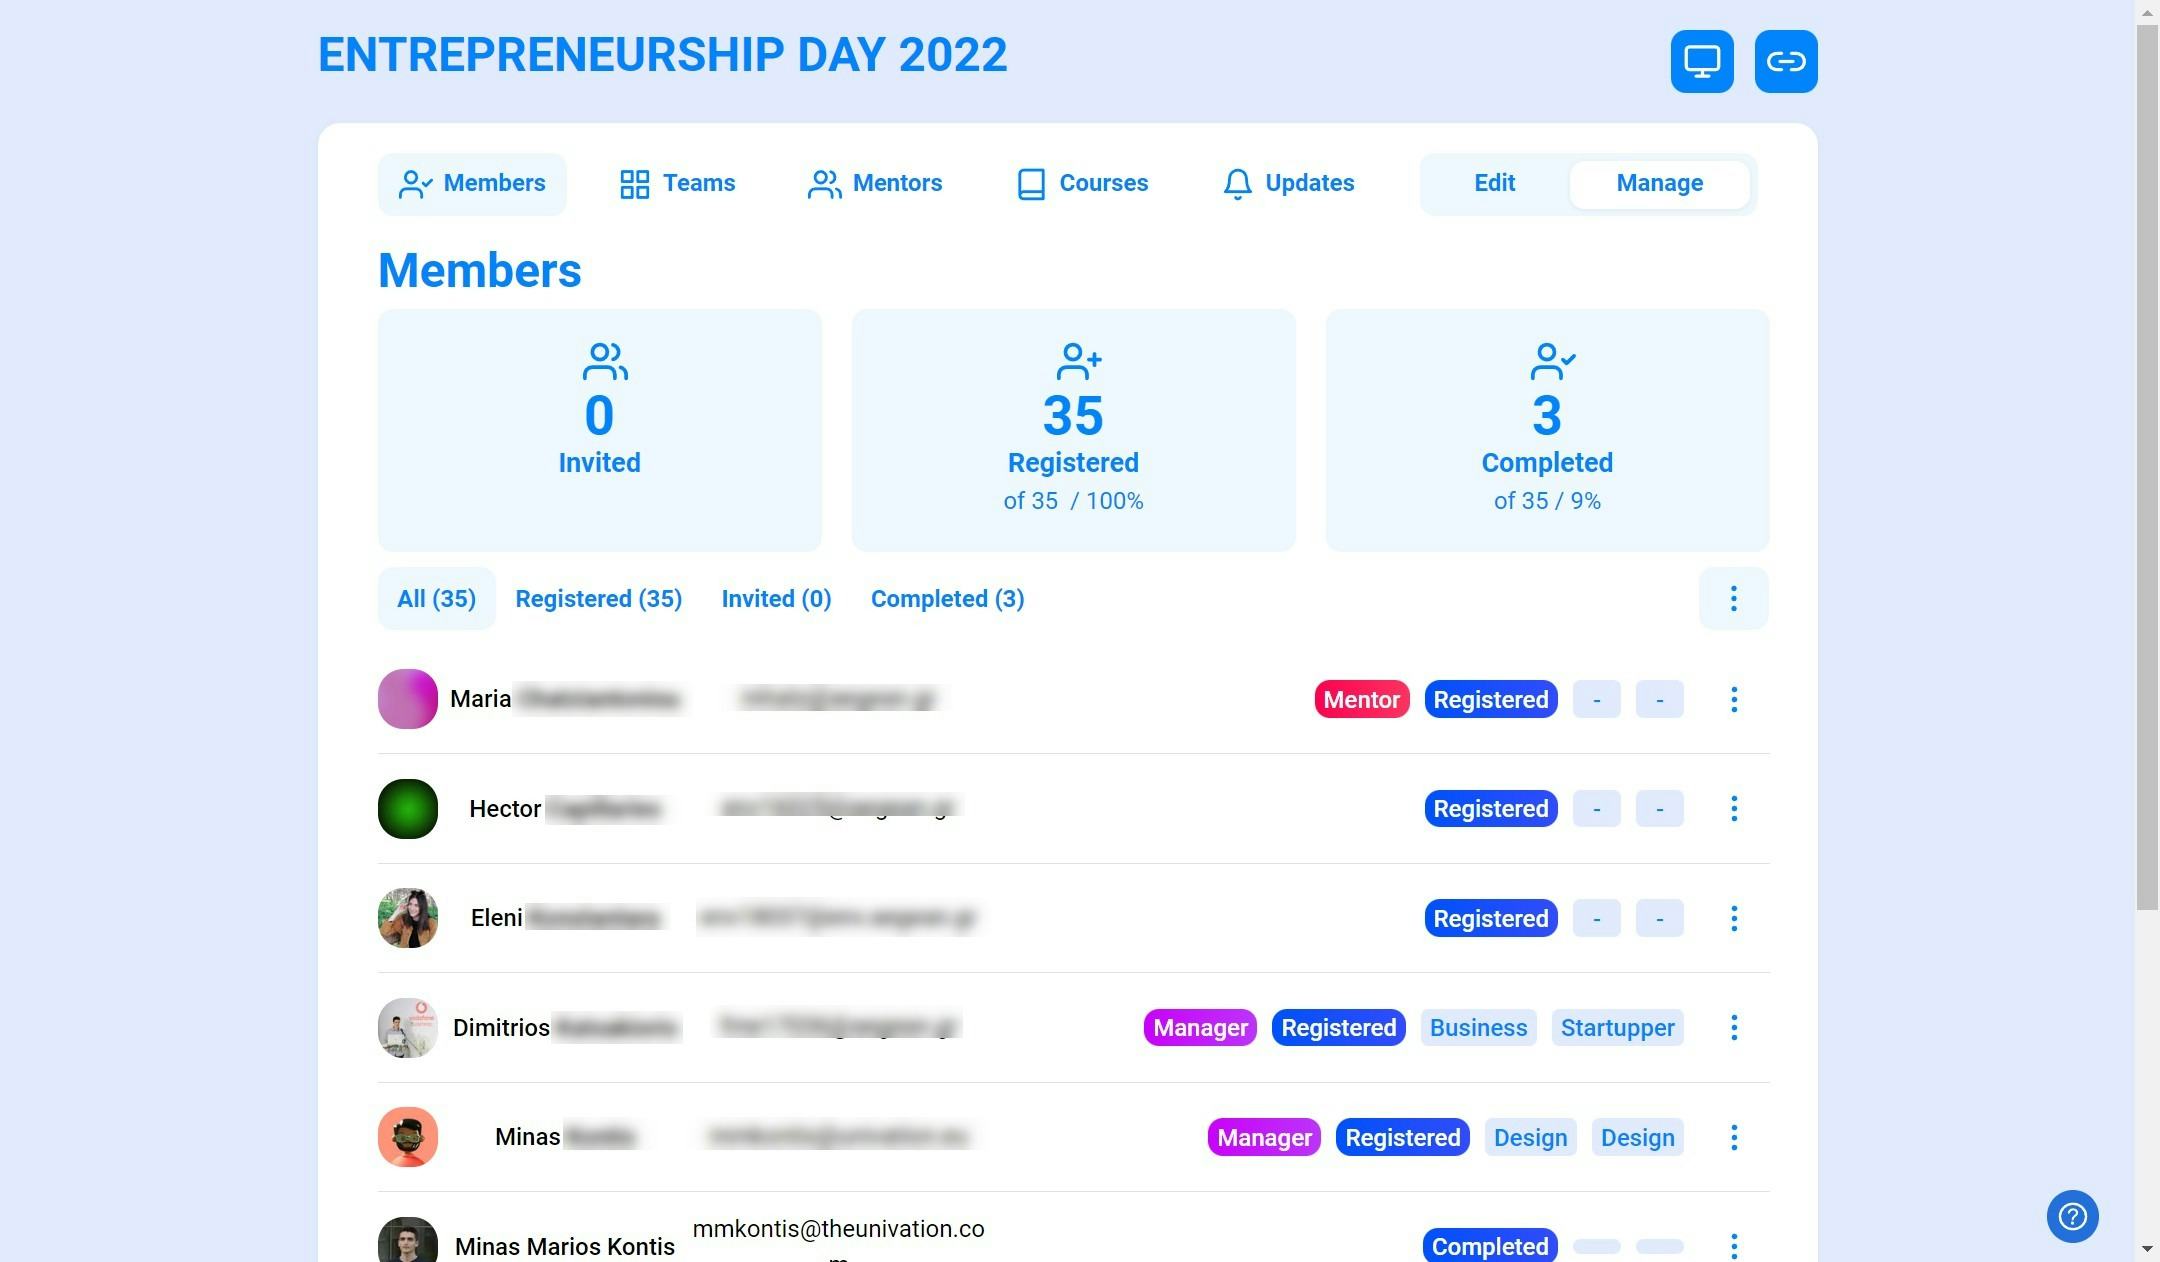
Task: Open the members list options menu
Action: point(1733,598)
